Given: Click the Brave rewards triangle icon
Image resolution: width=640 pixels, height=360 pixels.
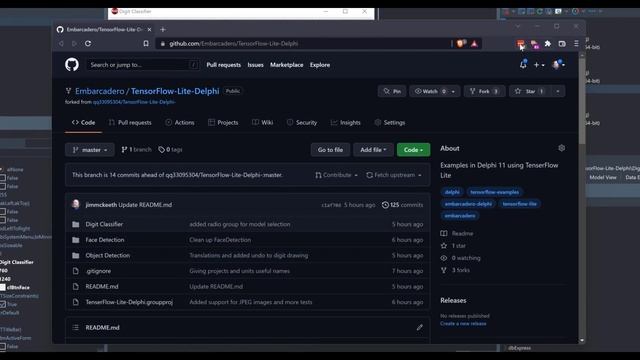Looking at the screenshot, I should [x=474, y=43].
